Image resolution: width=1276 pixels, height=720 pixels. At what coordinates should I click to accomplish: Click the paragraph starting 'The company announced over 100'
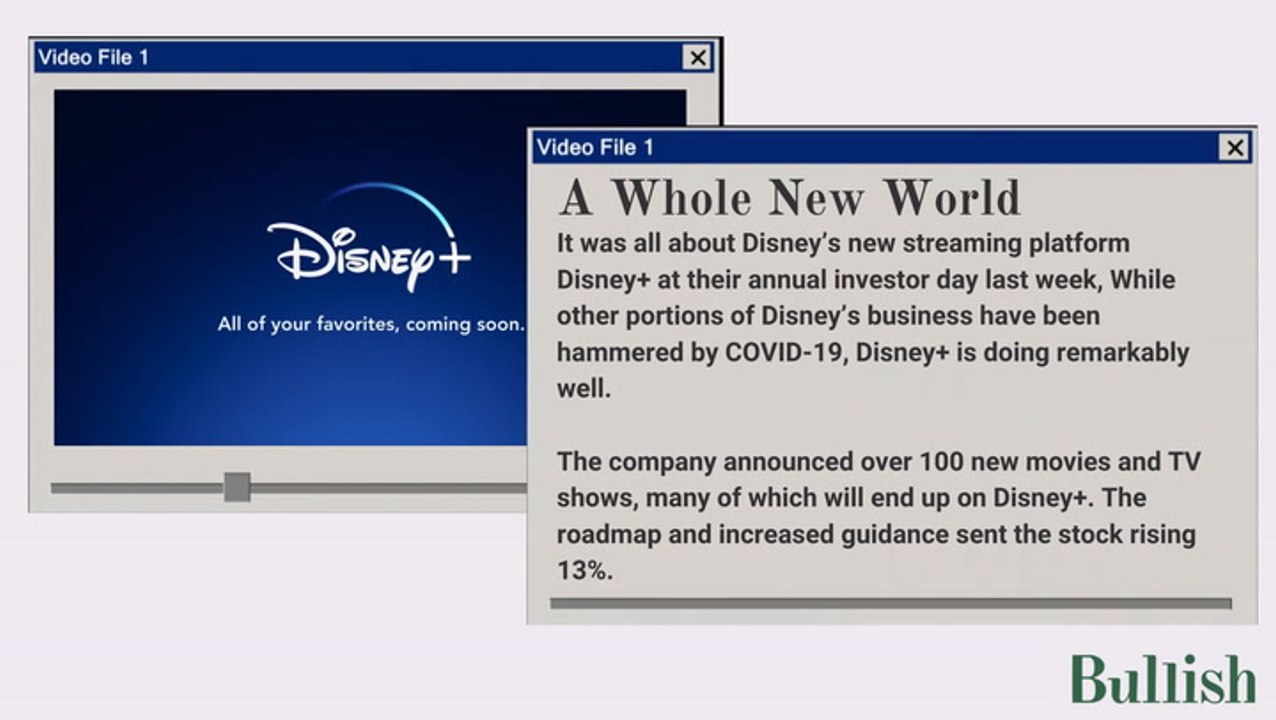click(x=877, y=516)
